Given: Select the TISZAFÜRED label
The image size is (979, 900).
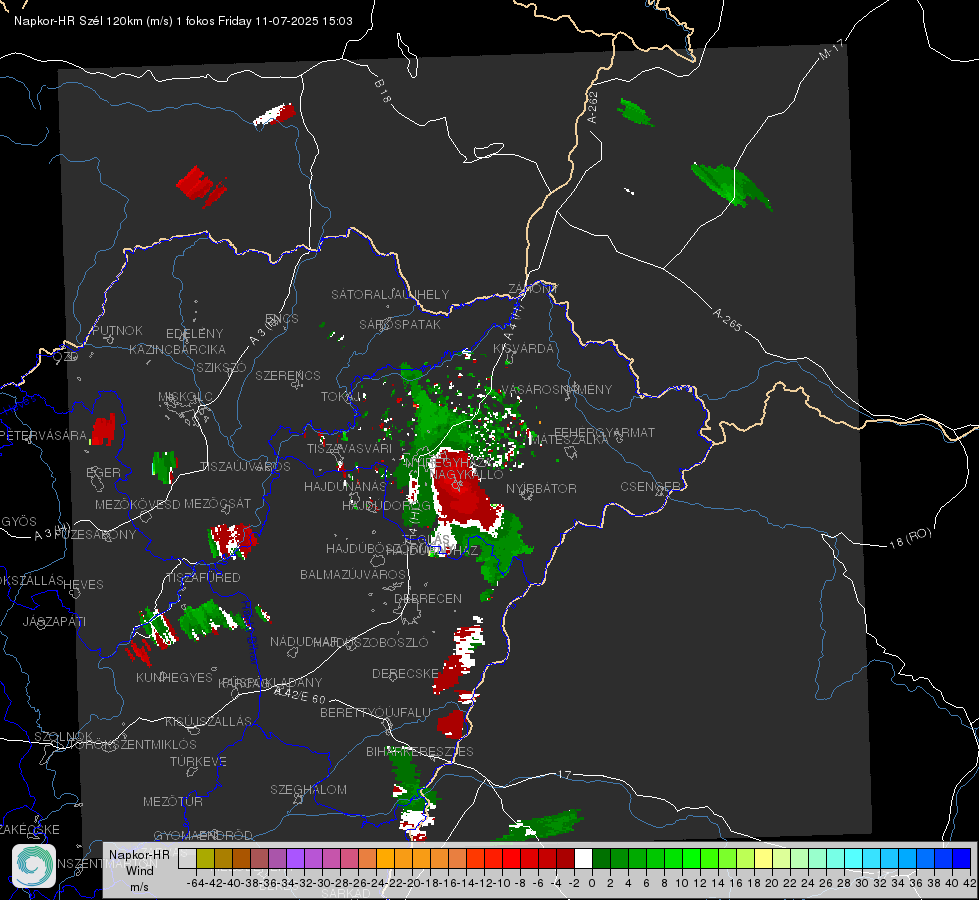Looking at the screenshot, I should tap(204, 578).
